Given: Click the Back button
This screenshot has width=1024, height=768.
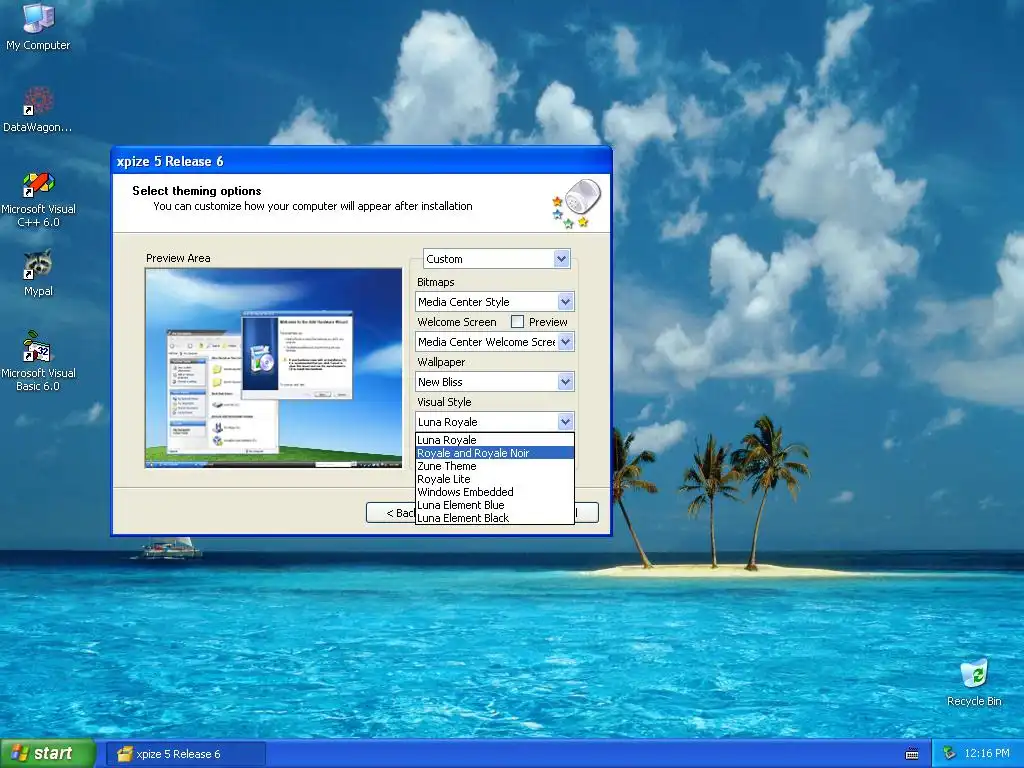Looking at the screenshot, I should point(391,513).
